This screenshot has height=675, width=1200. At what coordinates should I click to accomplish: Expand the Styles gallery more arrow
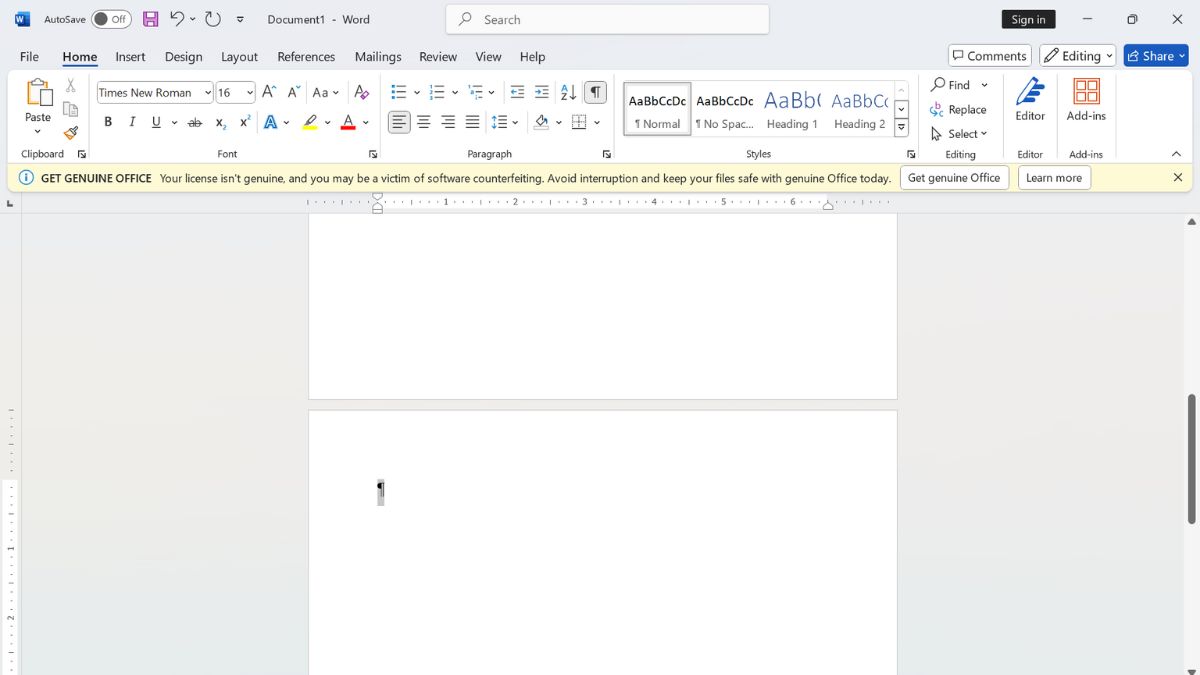pos(901,128)
